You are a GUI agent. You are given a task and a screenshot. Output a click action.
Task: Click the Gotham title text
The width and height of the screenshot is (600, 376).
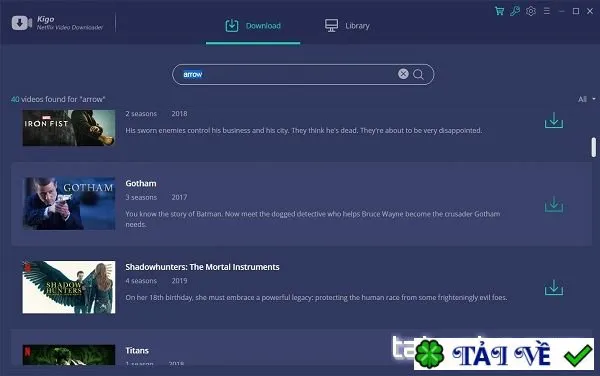pyautogui.click(x=141, y=183)
